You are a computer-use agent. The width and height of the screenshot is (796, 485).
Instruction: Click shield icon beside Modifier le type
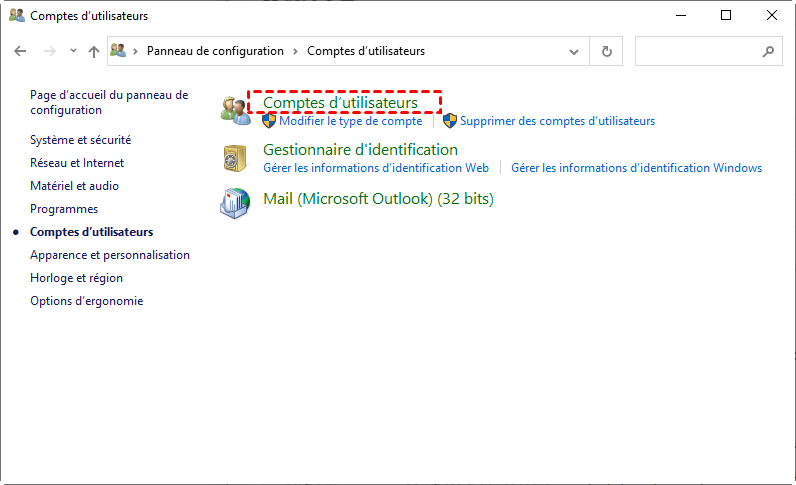(269, 121)
